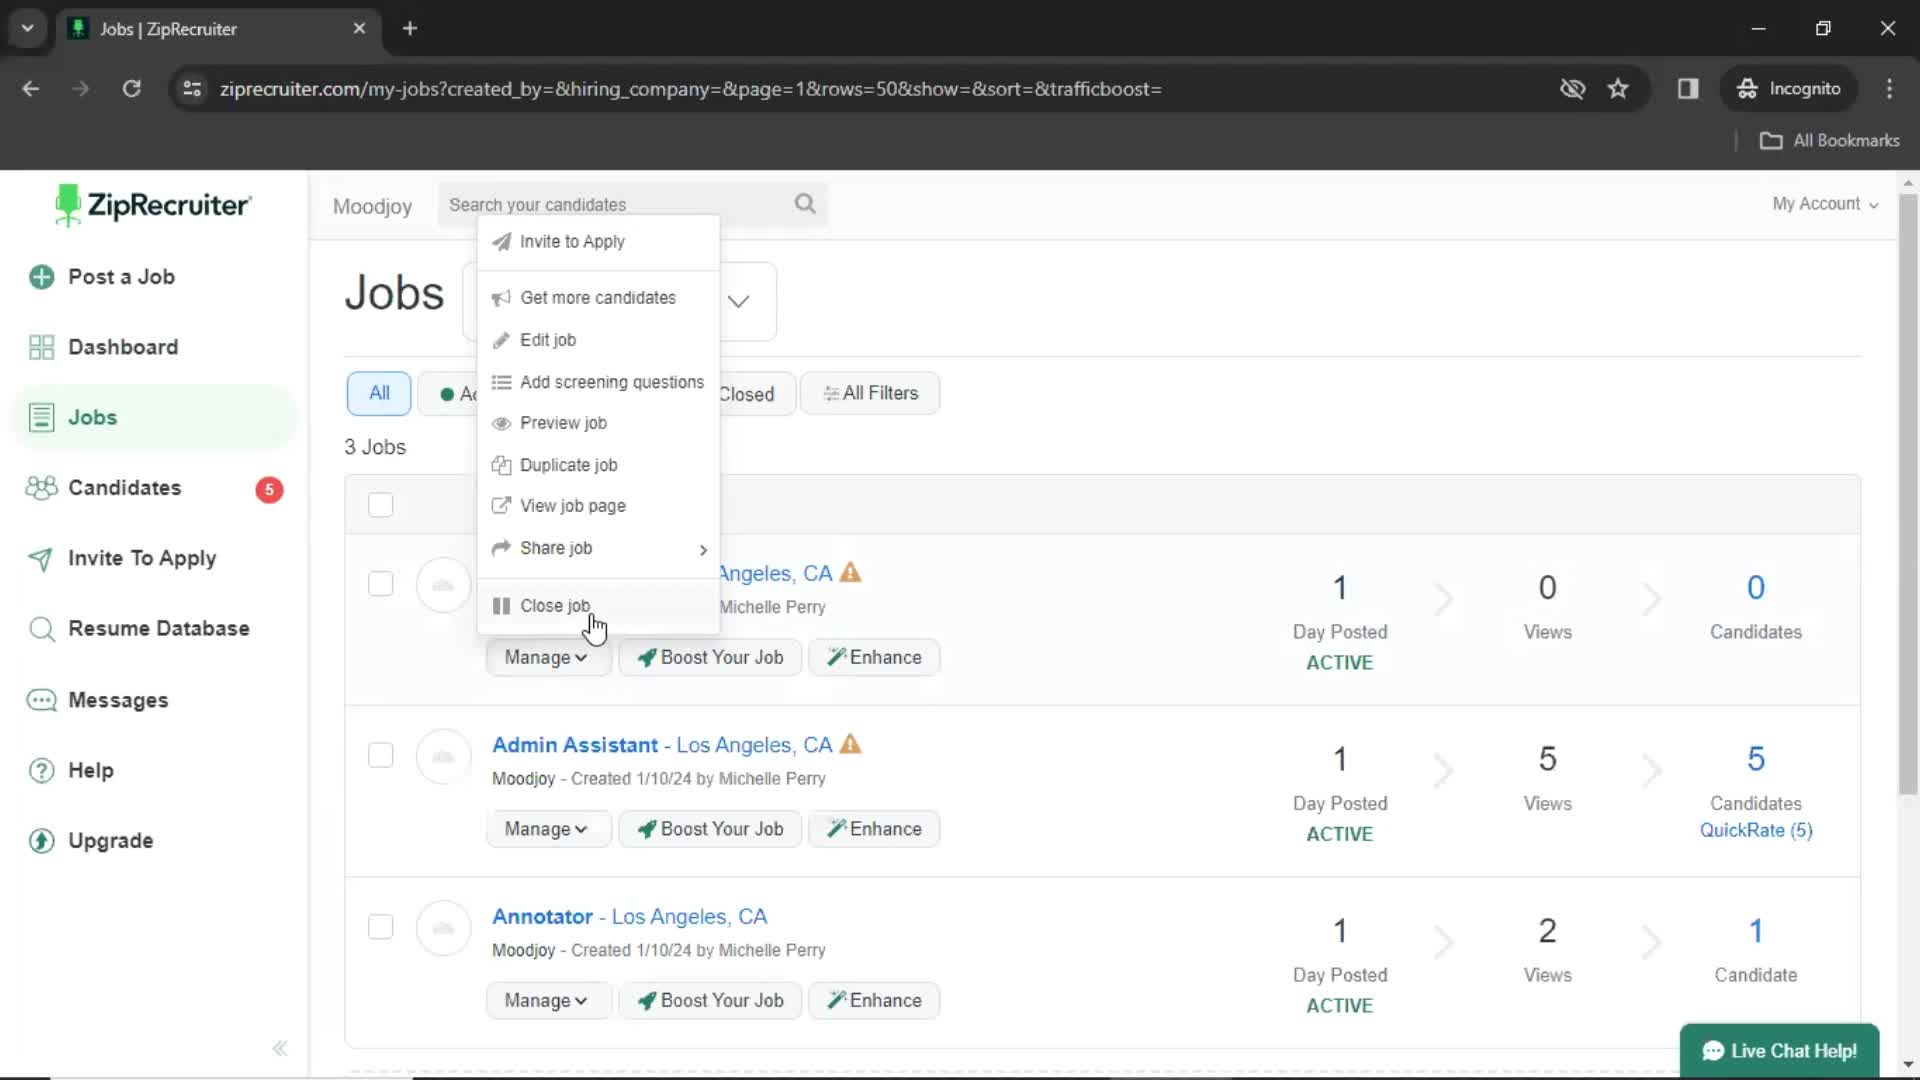Click the Post a Job icon

click(x=41, y=277)
